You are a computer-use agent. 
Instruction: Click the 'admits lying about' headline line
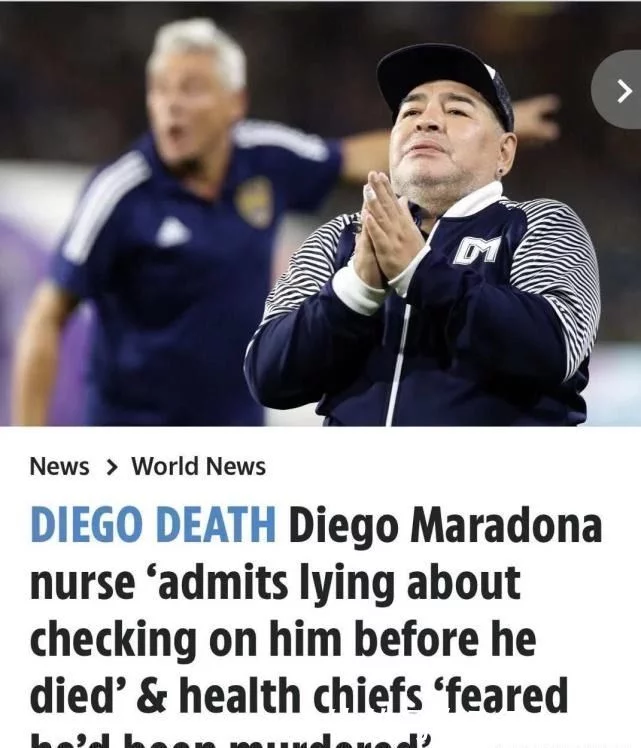pos(275,582)
